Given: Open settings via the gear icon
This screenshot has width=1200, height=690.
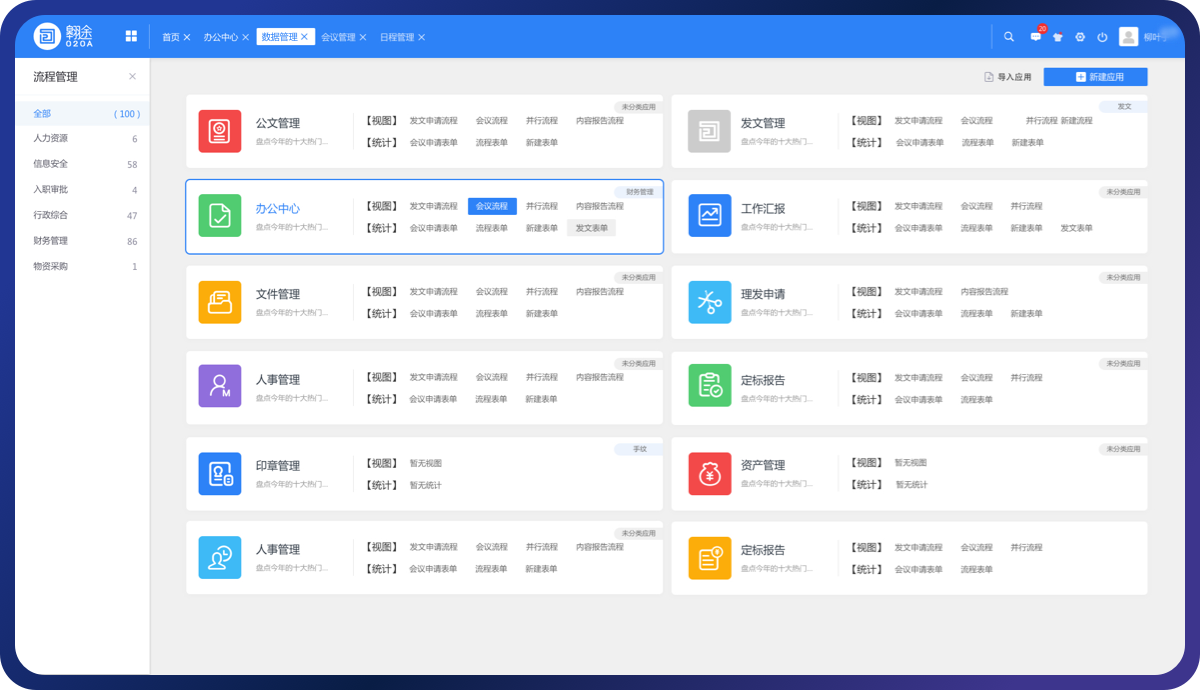Looking at the screenshot, I should 1080,37.
